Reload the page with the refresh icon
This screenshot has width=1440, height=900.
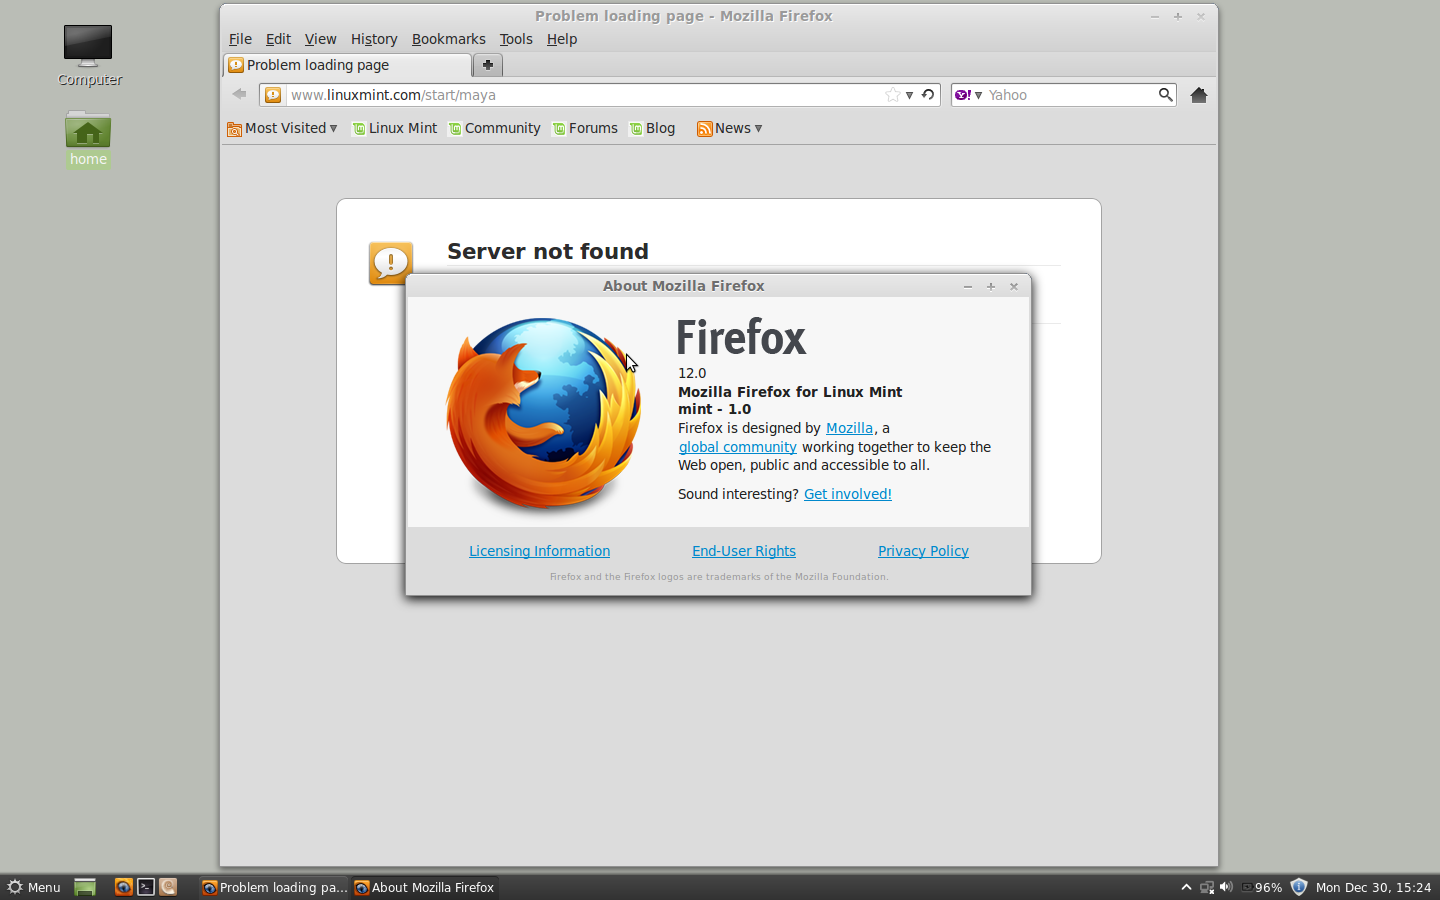[928, 95]
